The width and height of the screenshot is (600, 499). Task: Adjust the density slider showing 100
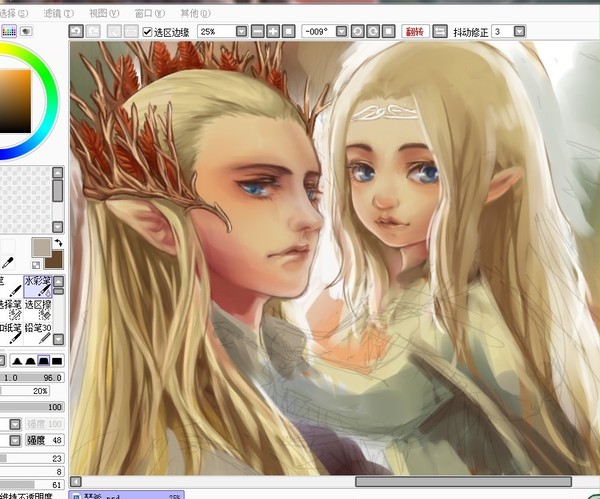(x=32, y=407)
